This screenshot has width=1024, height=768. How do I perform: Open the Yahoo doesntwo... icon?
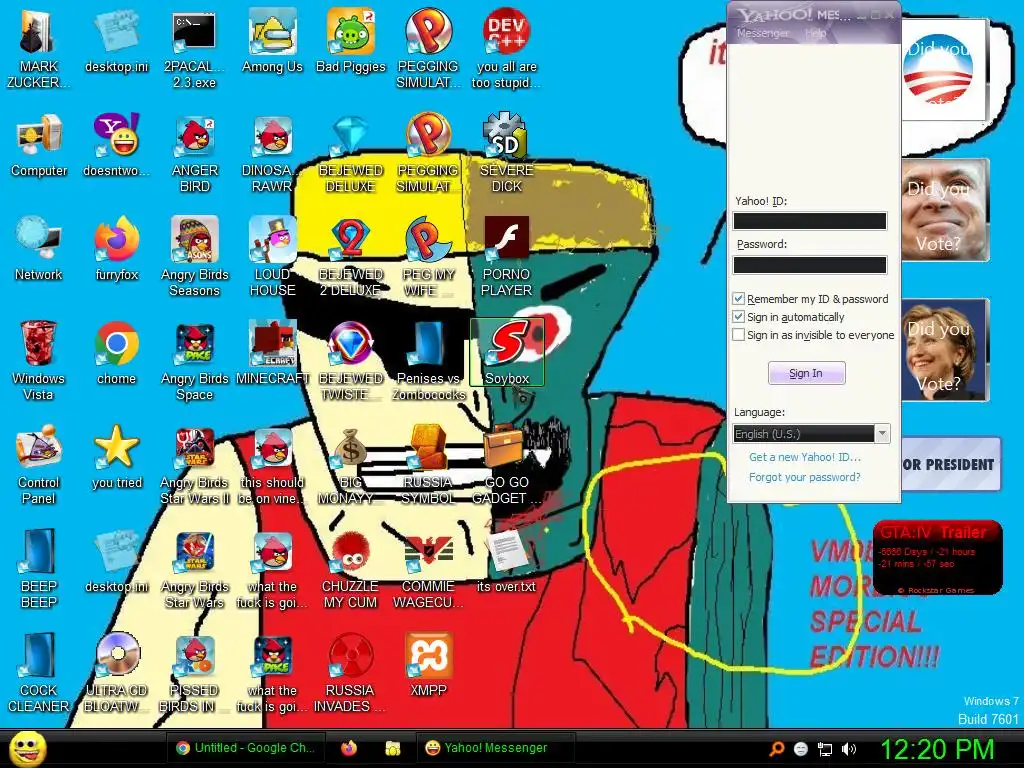[x=117, y=145]
